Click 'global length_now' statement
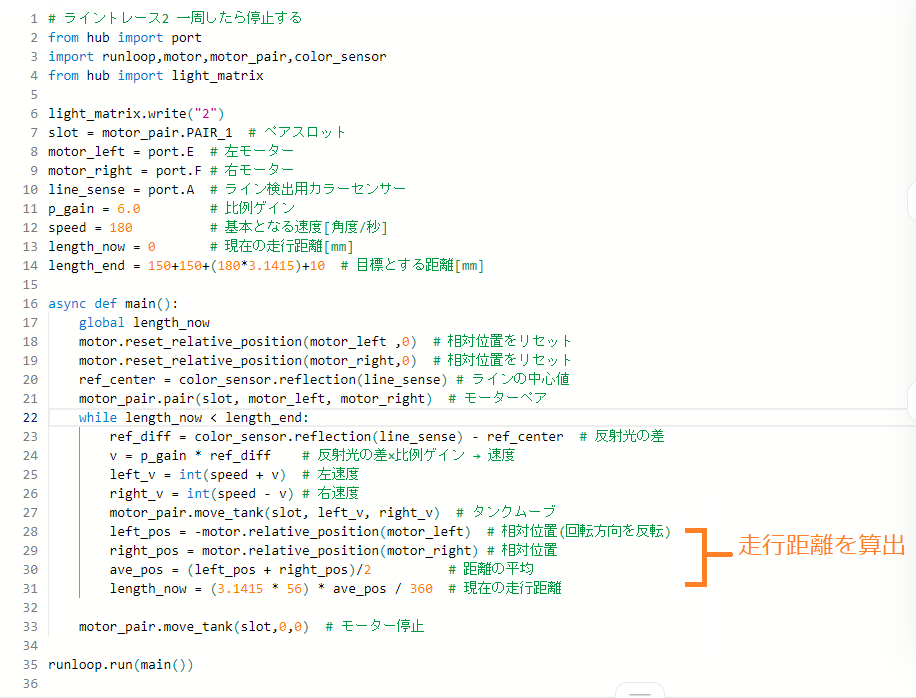The width and height of the screenshot is (916, 698). click(x=144, y=322)
